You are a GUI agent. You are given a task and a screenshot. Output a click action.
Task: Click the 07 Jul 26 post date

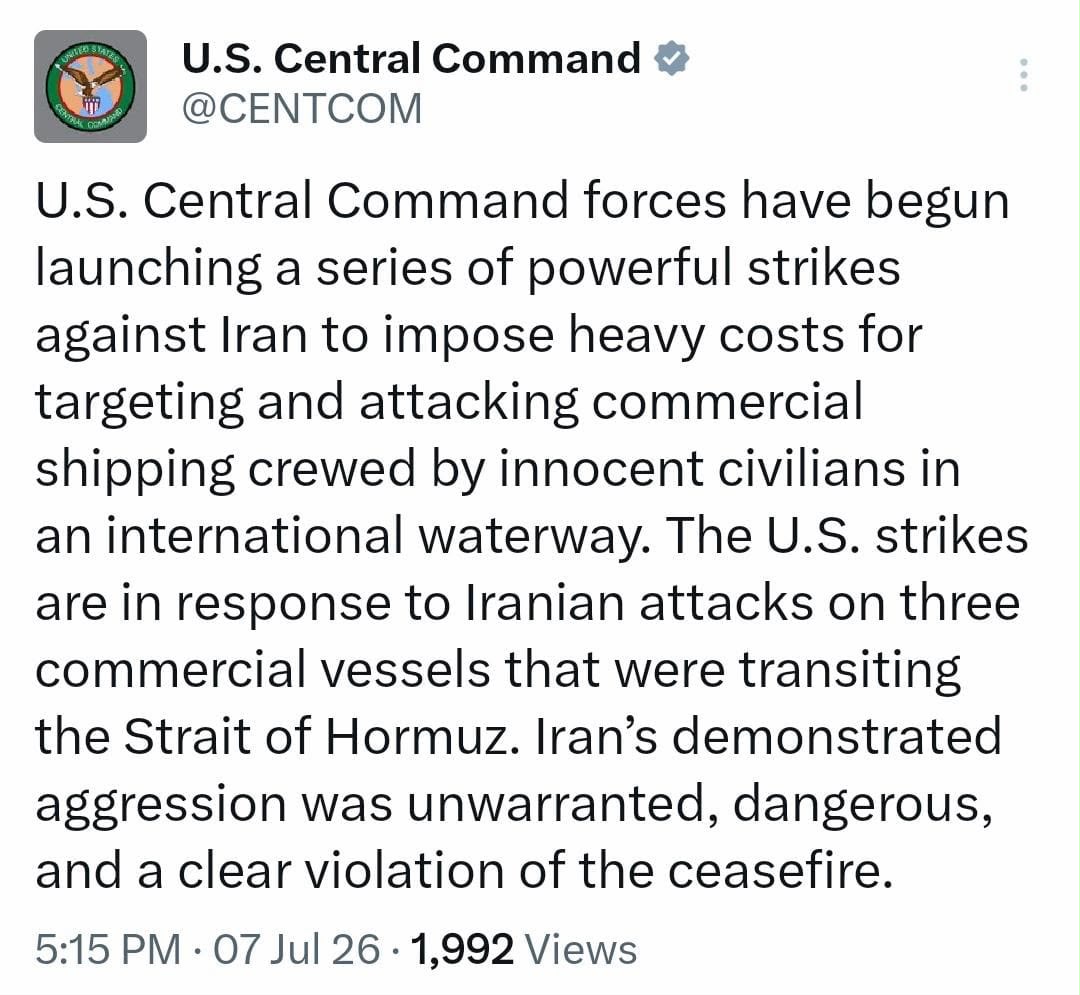coord(297,950)
